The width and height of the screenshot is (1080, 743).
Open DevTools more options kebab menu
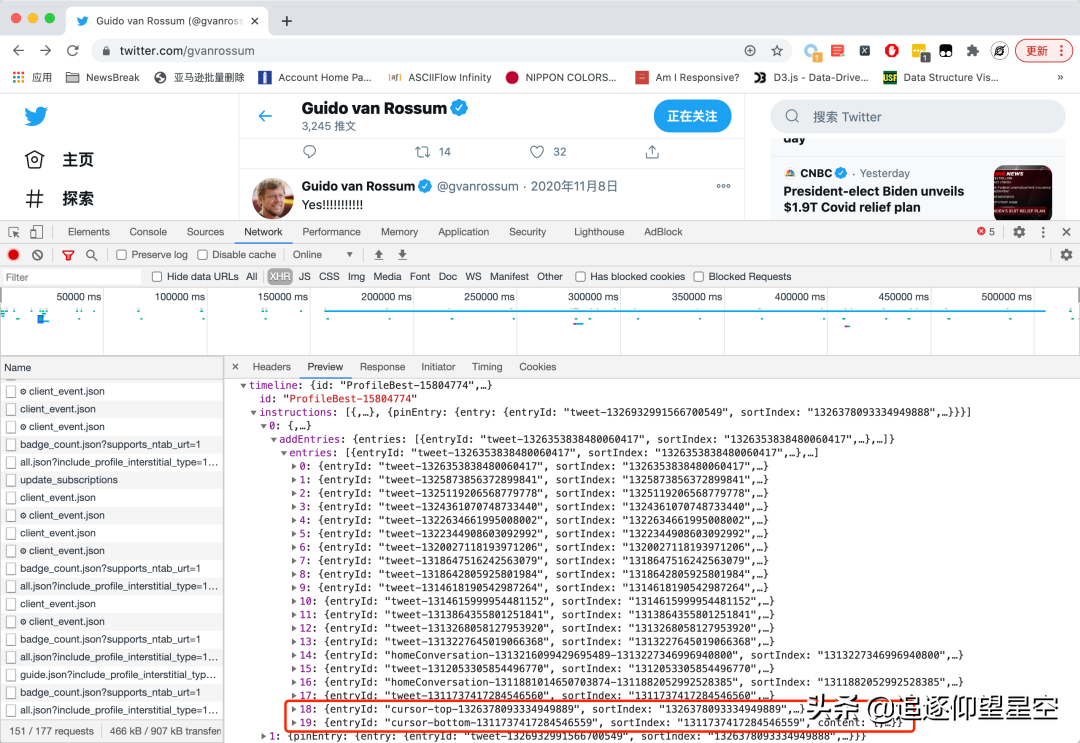(x=1043, y=232)
